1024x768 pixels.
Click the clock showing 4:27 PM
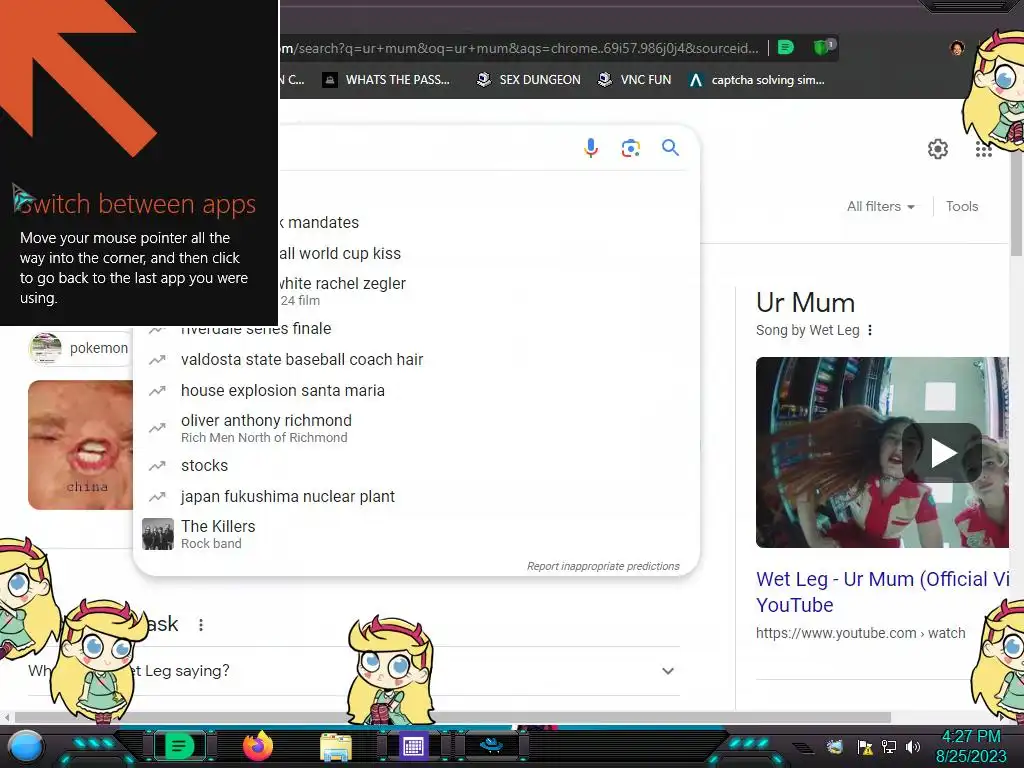971,737
